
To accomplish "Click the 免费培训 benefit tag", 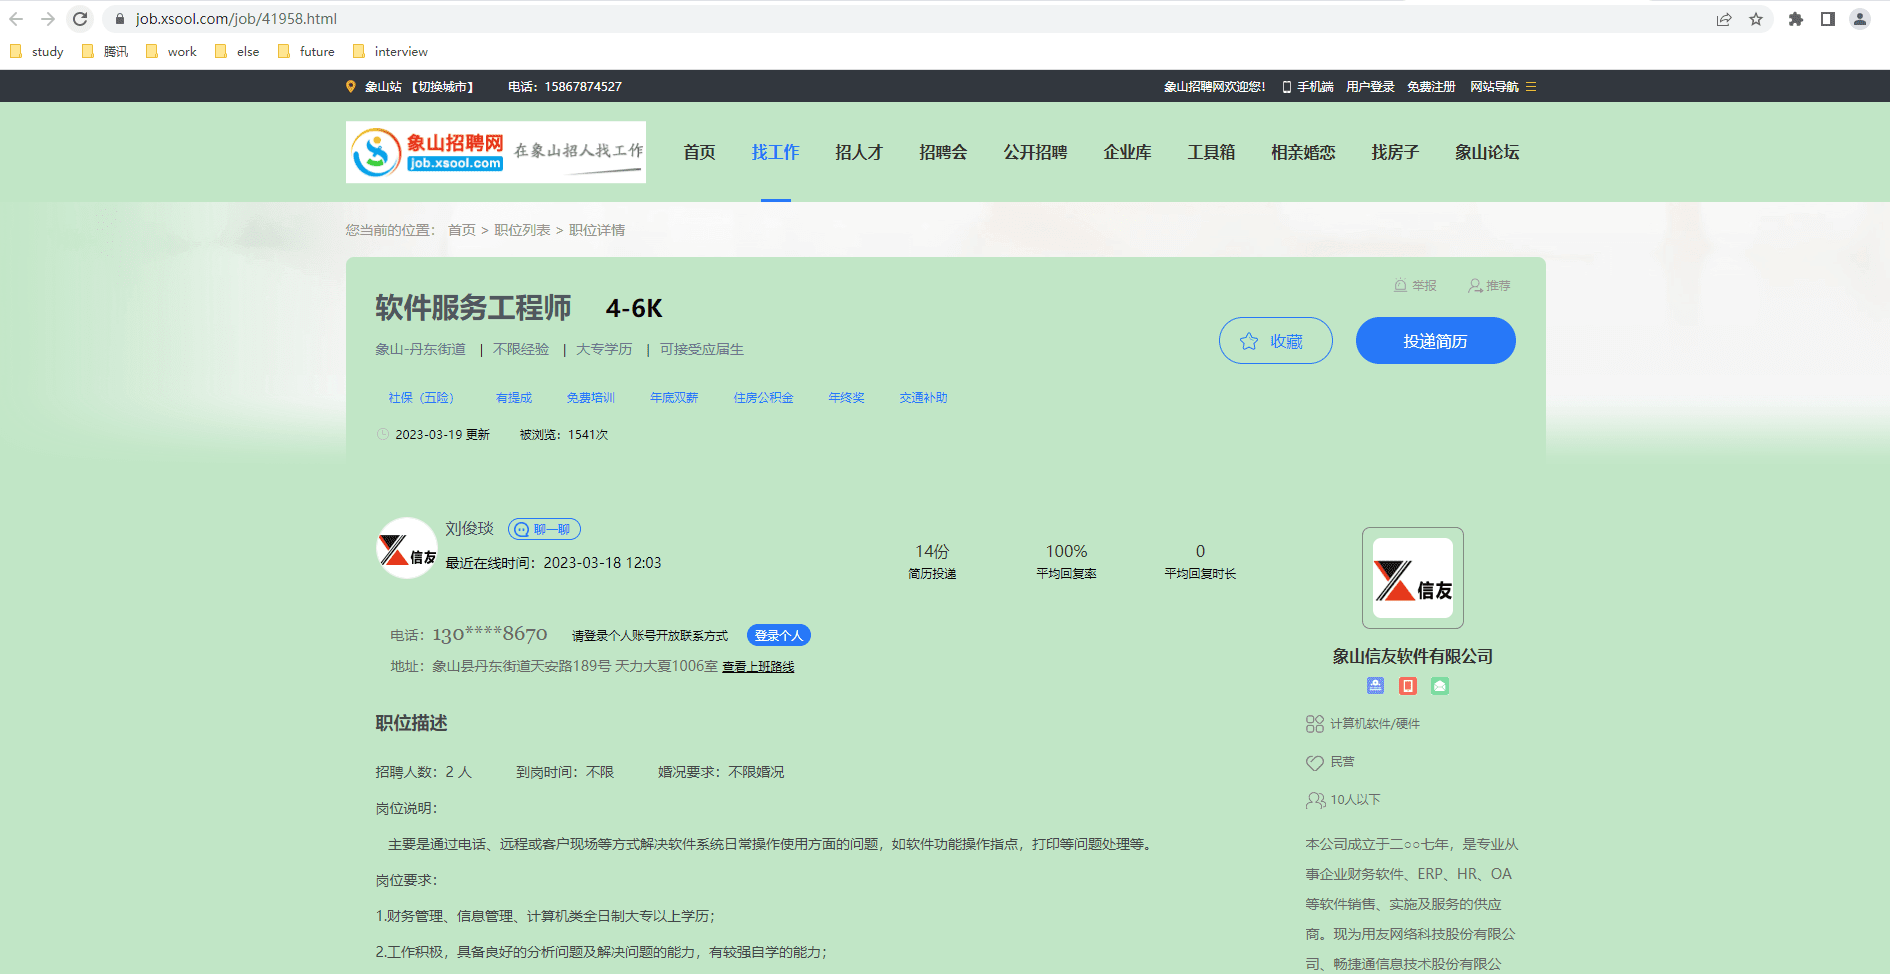I will coord(591,398).
